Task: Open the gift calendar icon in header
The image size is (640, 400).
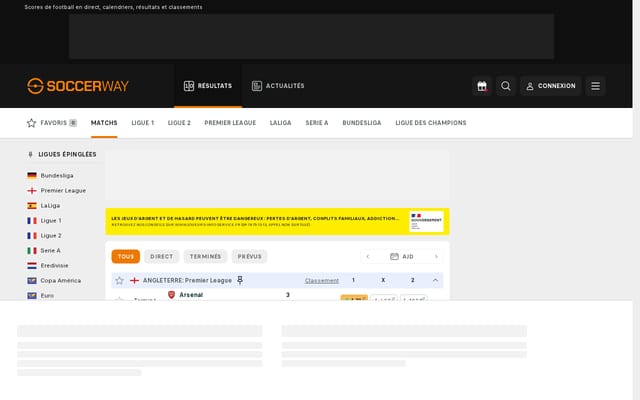Action: [482, 86]
